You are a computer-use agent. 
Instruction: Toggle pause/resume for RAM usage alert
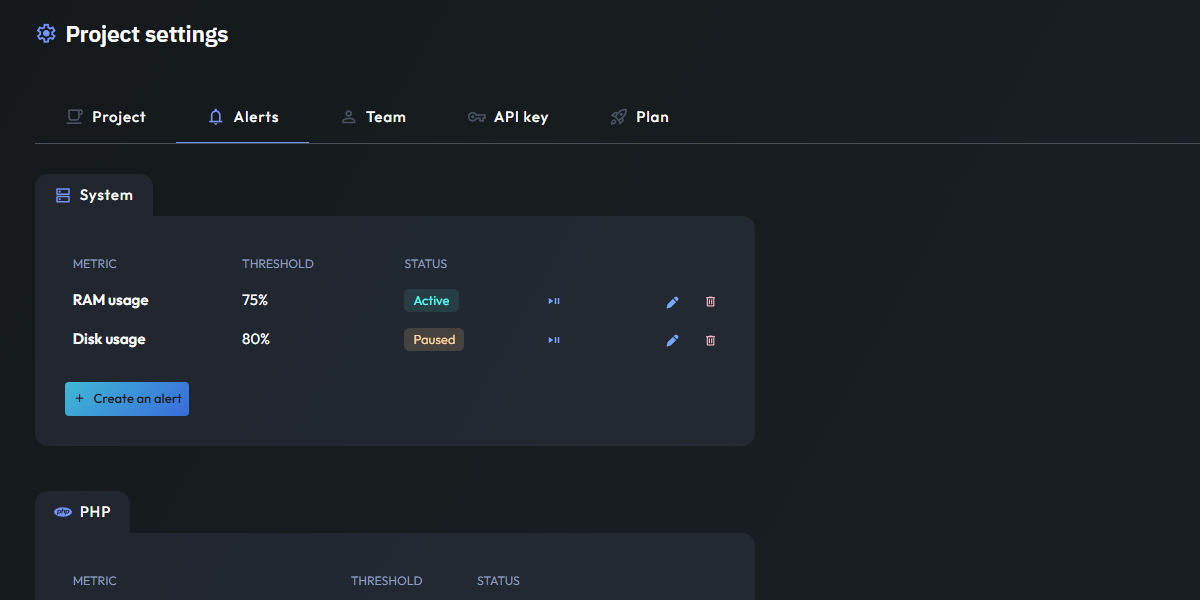coord(554,301)
